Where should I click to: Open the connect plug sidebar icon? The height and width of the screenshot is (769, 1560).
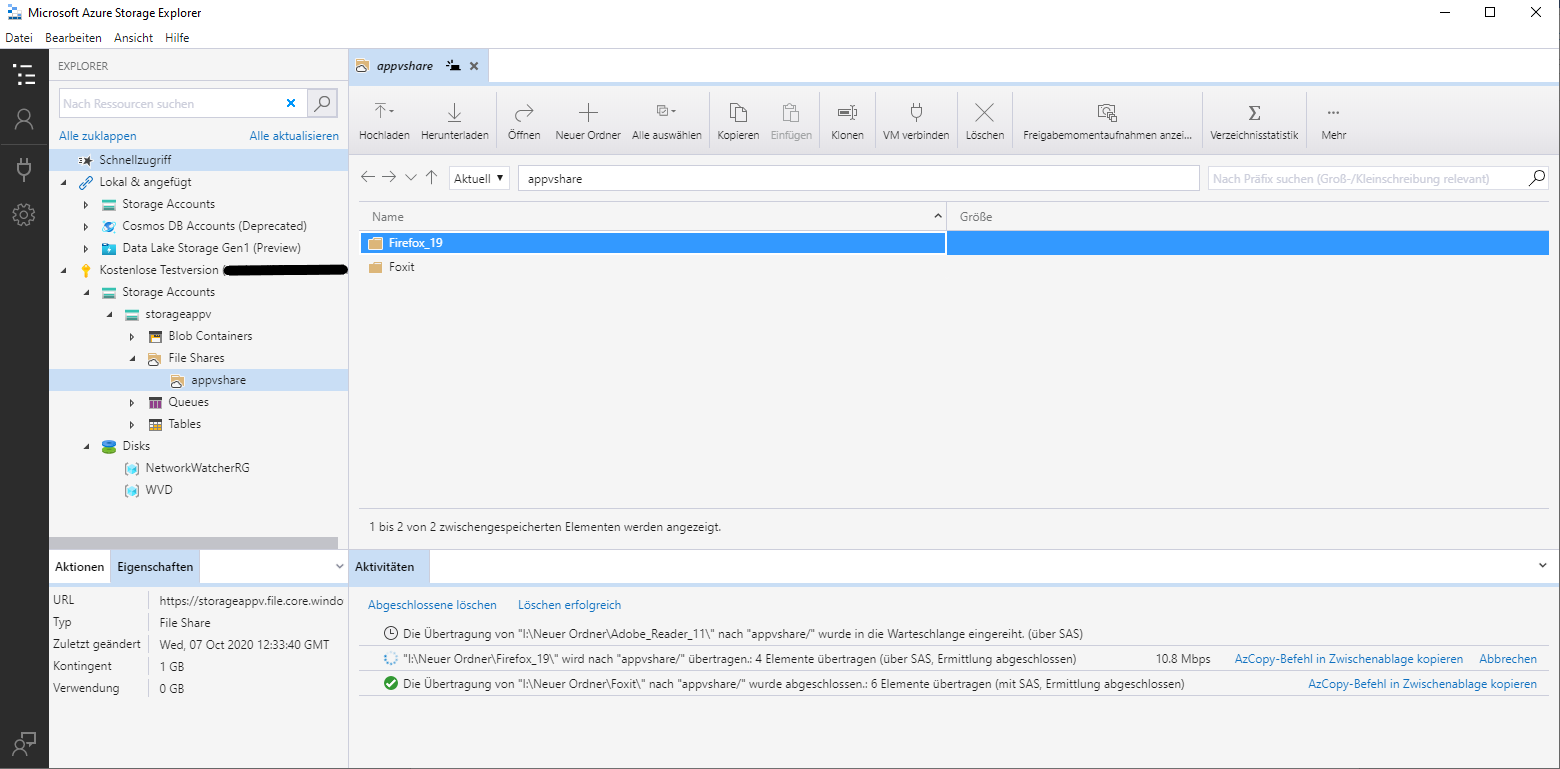(24, 168)
